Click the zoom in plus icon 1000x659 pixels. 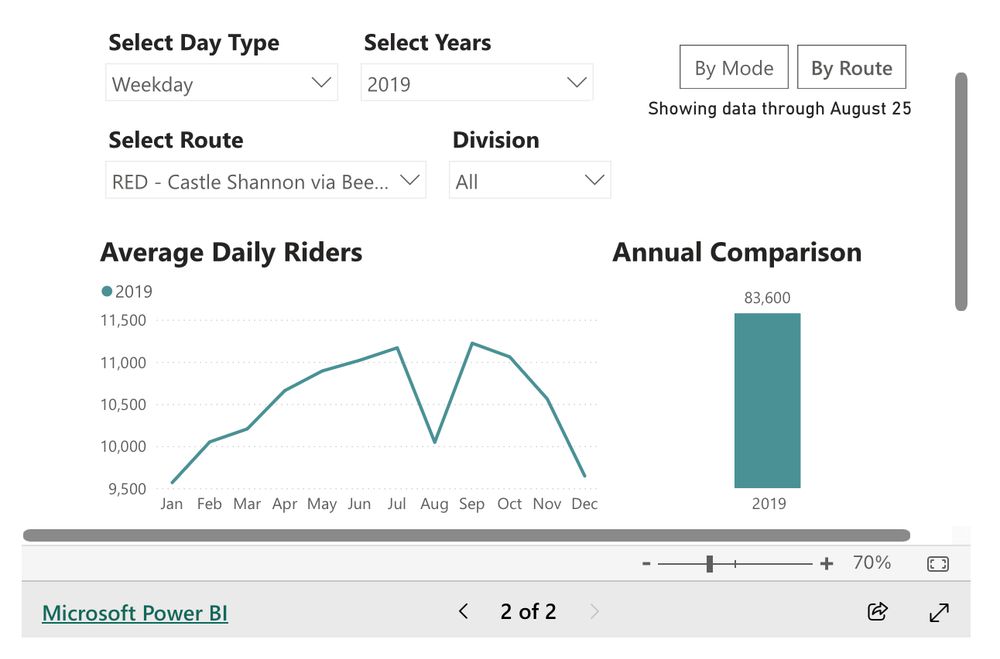[826, 564]
